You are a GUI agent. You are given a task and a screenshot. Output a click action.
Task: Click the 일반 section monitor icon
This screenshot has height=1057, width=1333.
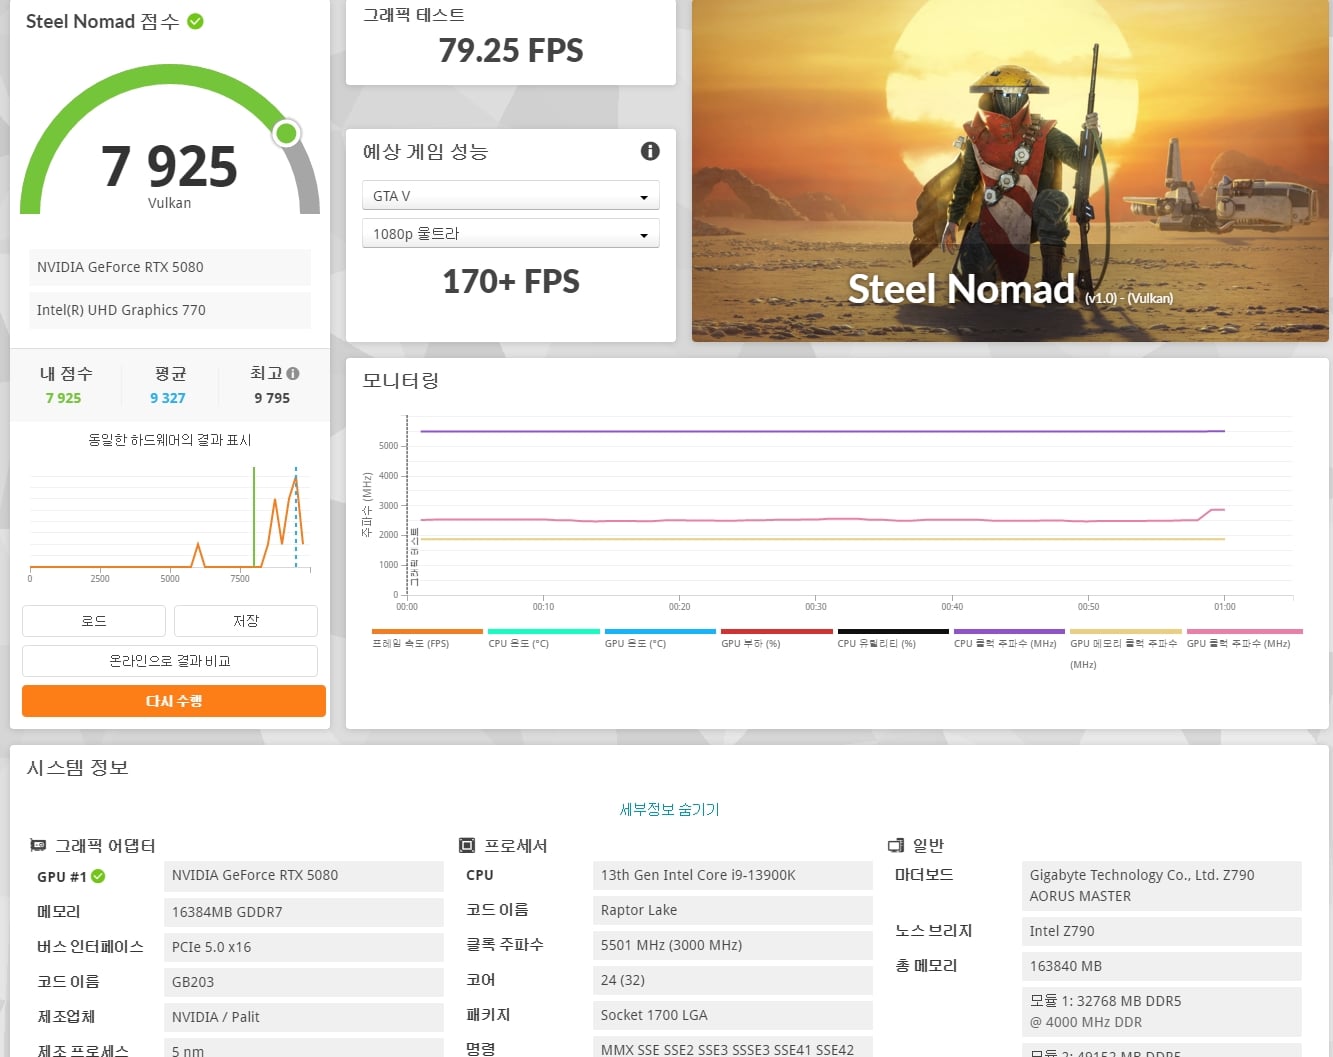[896, 845]
